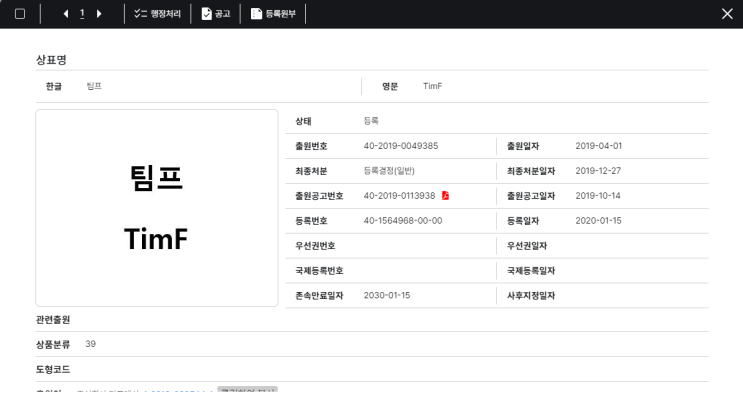Screen dimensions: 743x396
Task: Open 행정처리 from the toolbar
Action: point(157,14)
